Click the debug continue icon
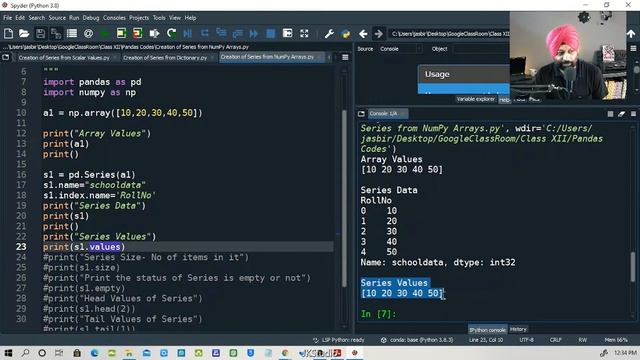The height and width of the screenshot is (360, 640). coord(254,33)
